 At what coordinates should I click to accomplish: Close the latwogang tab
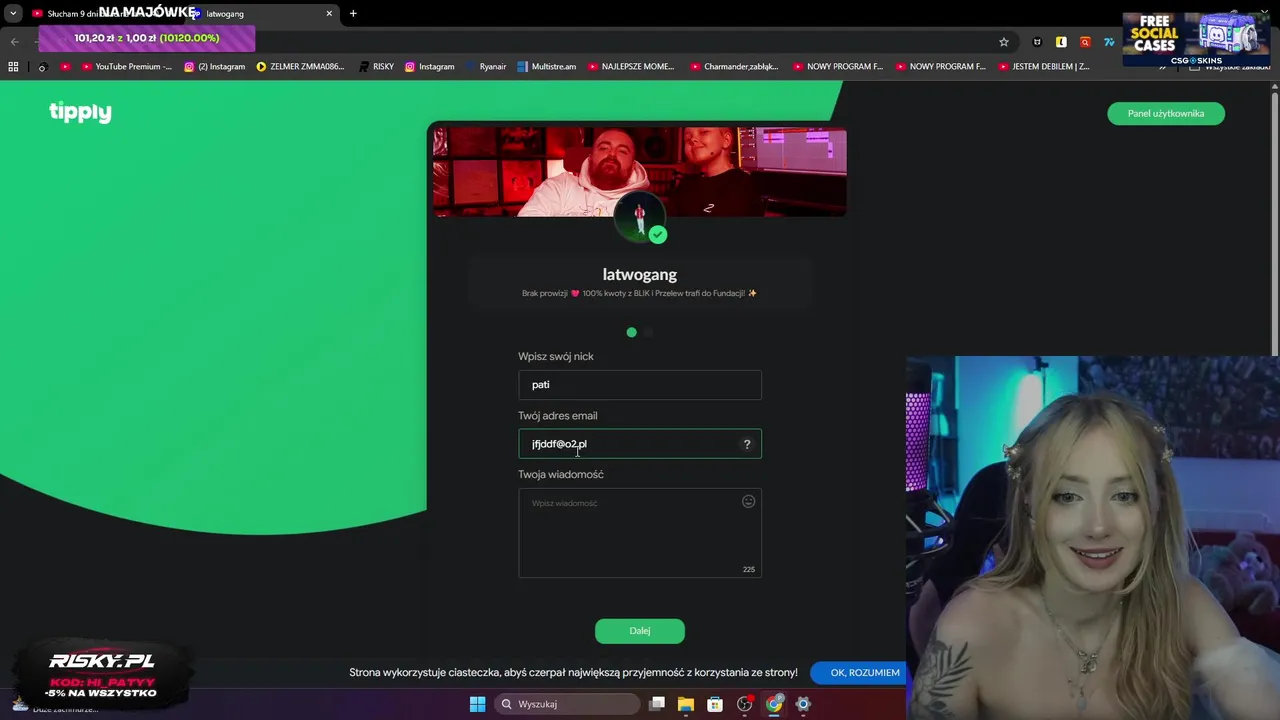pyautogui.click(x=329, y=14)
